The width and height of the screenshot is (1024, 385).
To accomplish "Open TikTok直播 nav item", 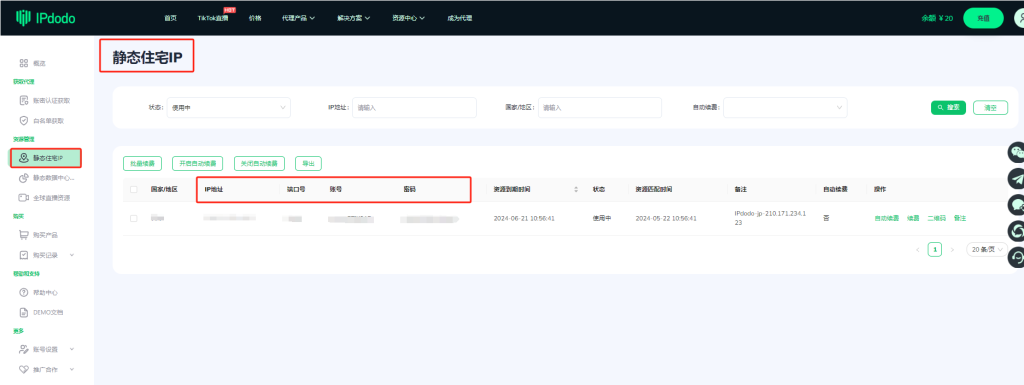I will pyautogui.click(x=213, y=18).
